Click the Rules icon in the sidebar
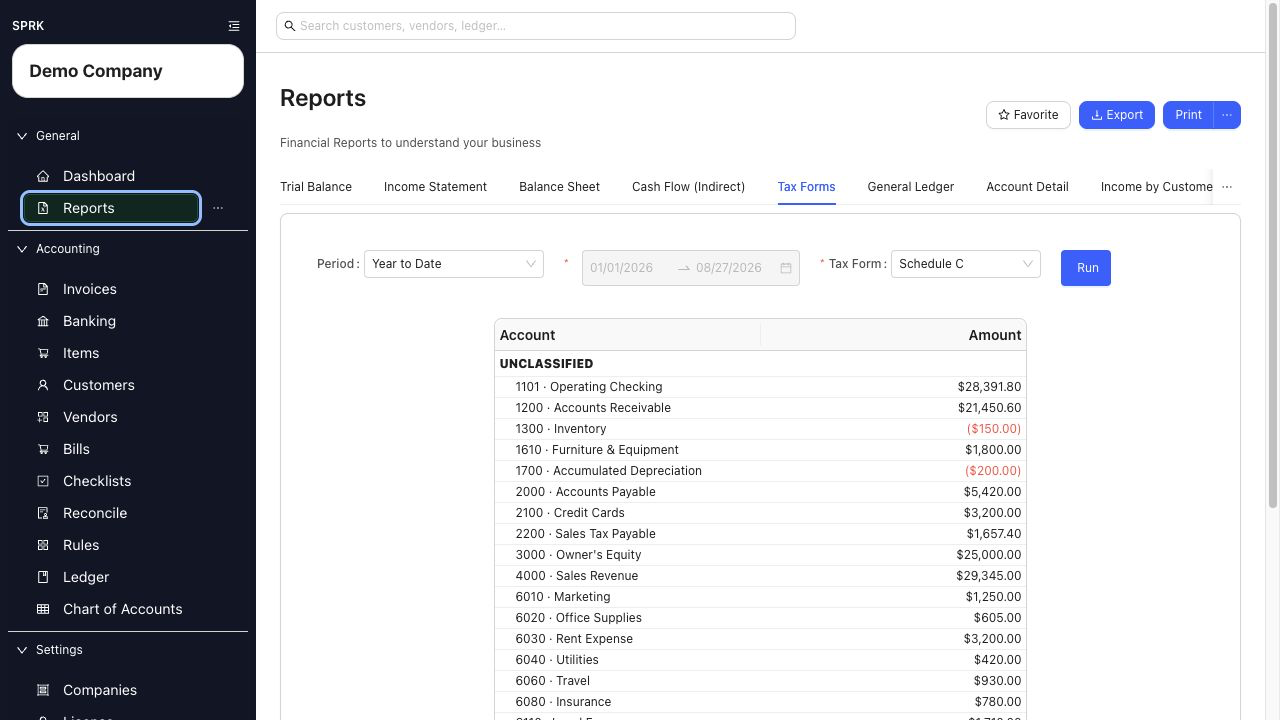This screenshot has height=720, width=1280. coord(43,545)
